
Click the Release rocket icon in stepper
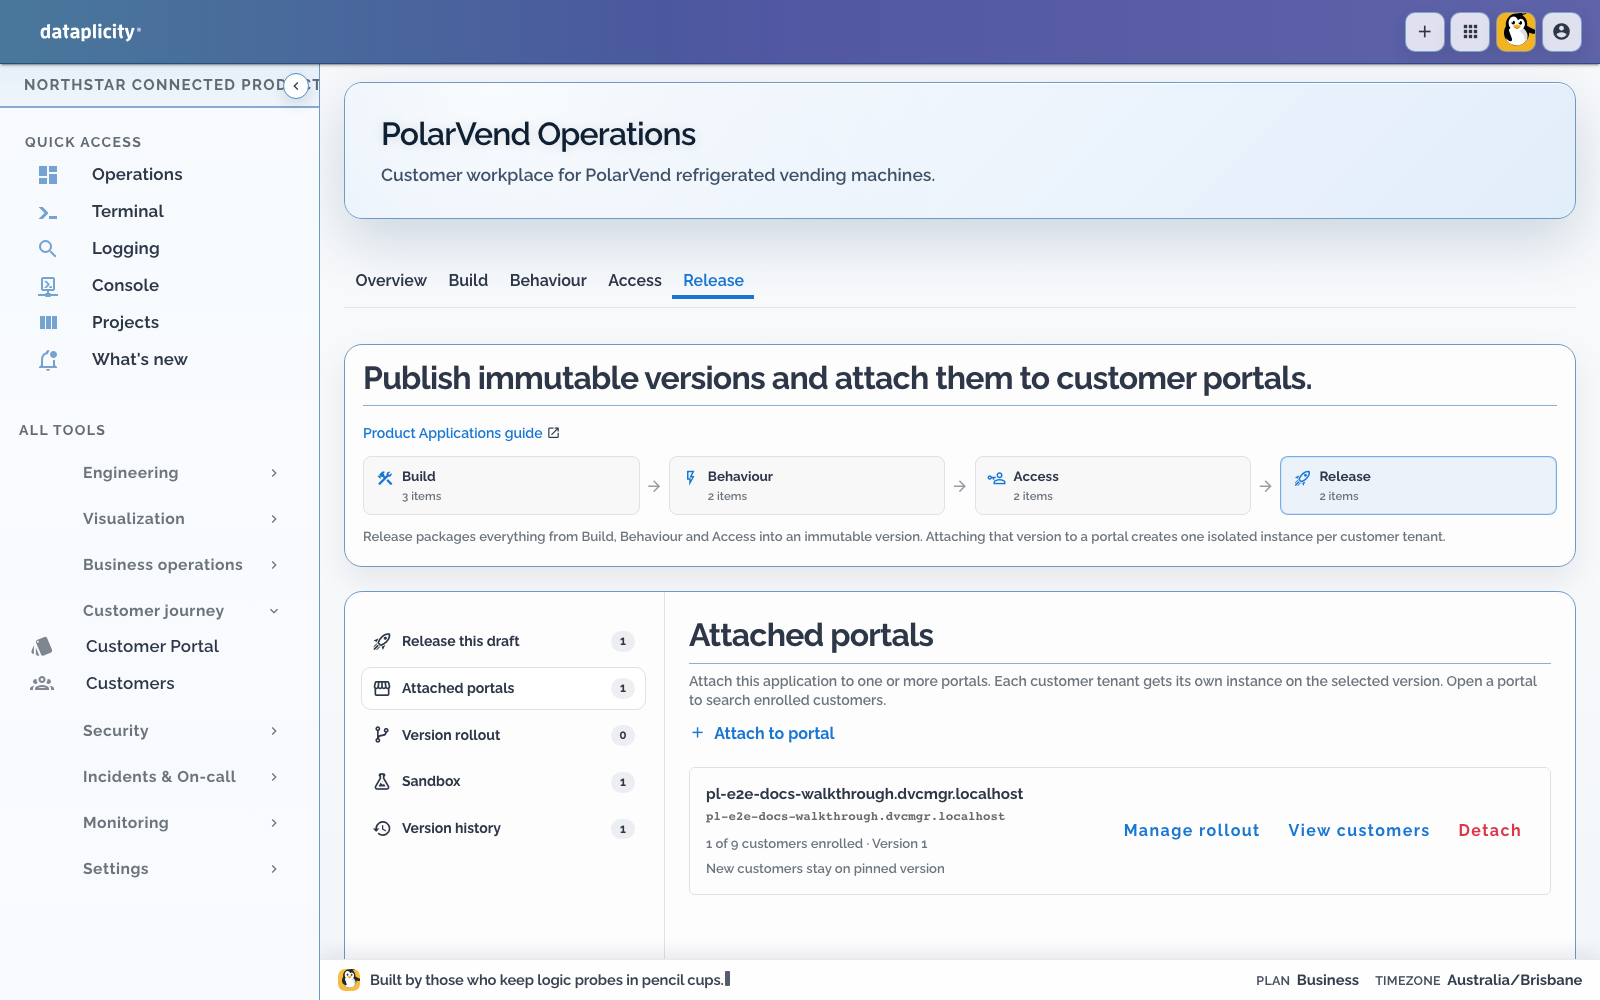click(1302, 478)
